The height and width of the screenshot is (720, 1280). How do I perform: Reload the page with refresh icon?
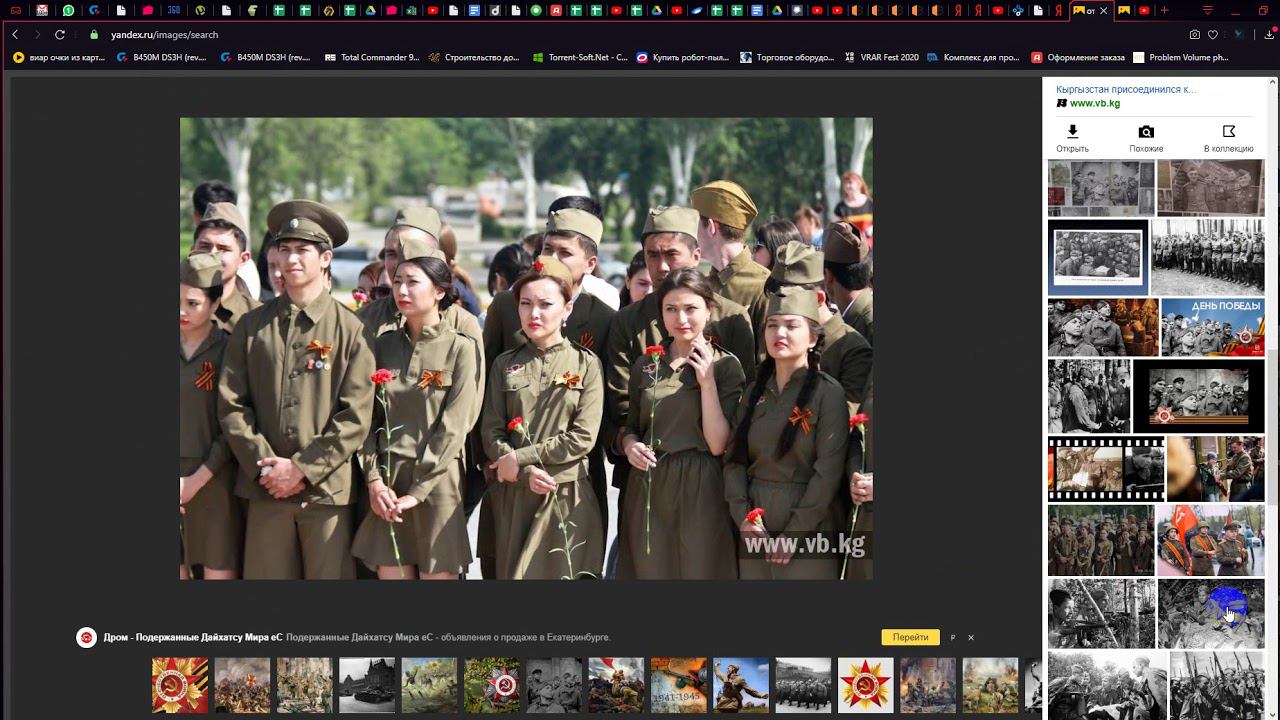coord(60,34)
